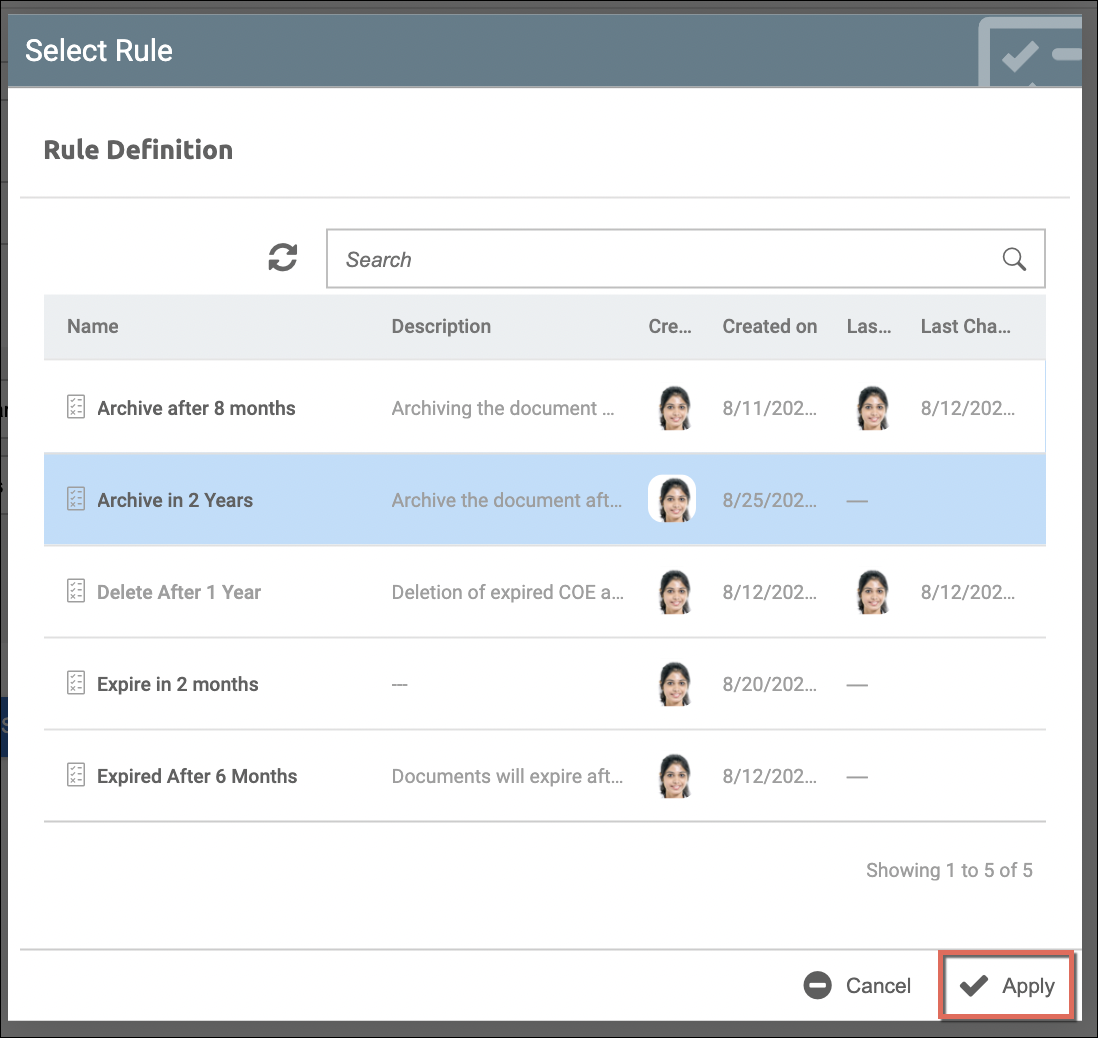The height and width of the screenshot is (1038, 1098).
Task: Sort by the Created on column header
Action: [x=769, y=326]
